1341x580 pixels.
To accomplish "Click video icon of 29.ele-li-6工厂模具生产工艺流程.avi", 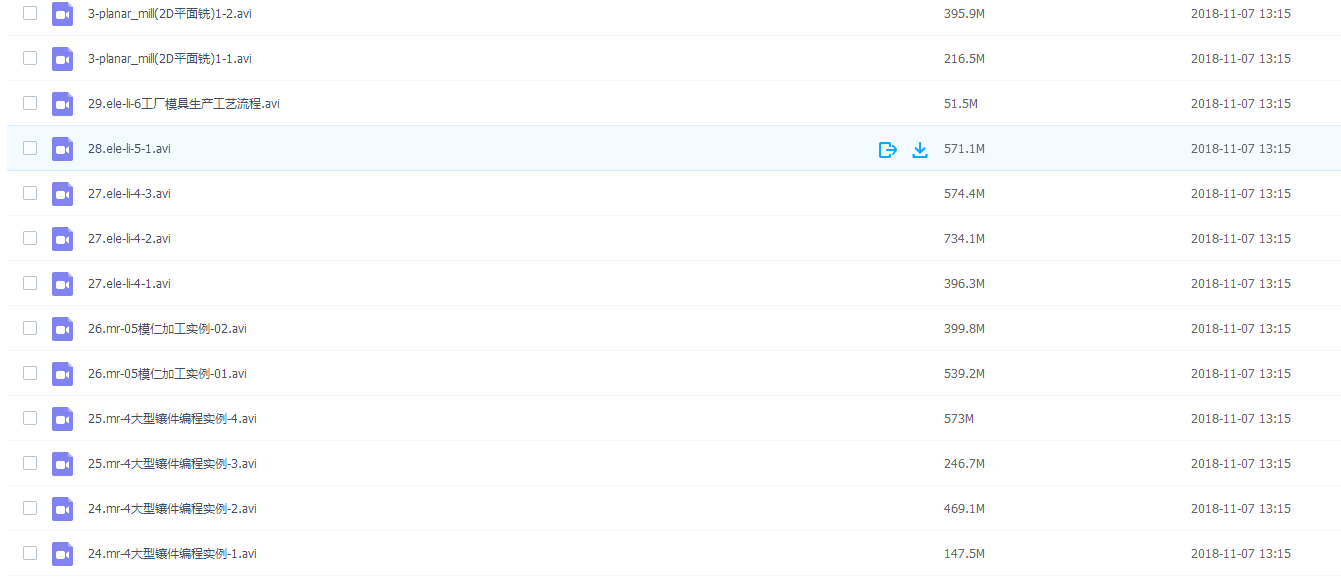I will tap(63, 104).
